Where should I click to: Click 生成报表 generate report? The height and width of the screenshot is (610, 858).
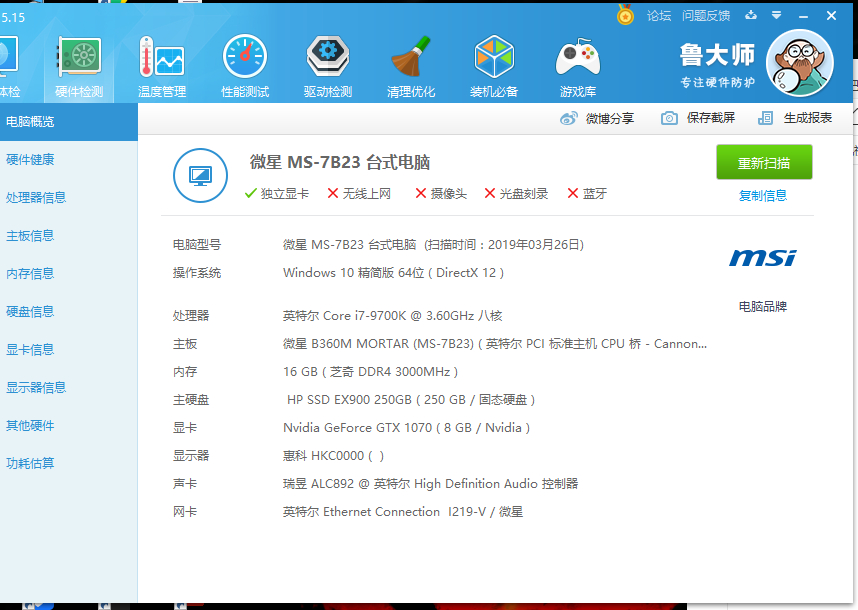click(x=808, y=118)
